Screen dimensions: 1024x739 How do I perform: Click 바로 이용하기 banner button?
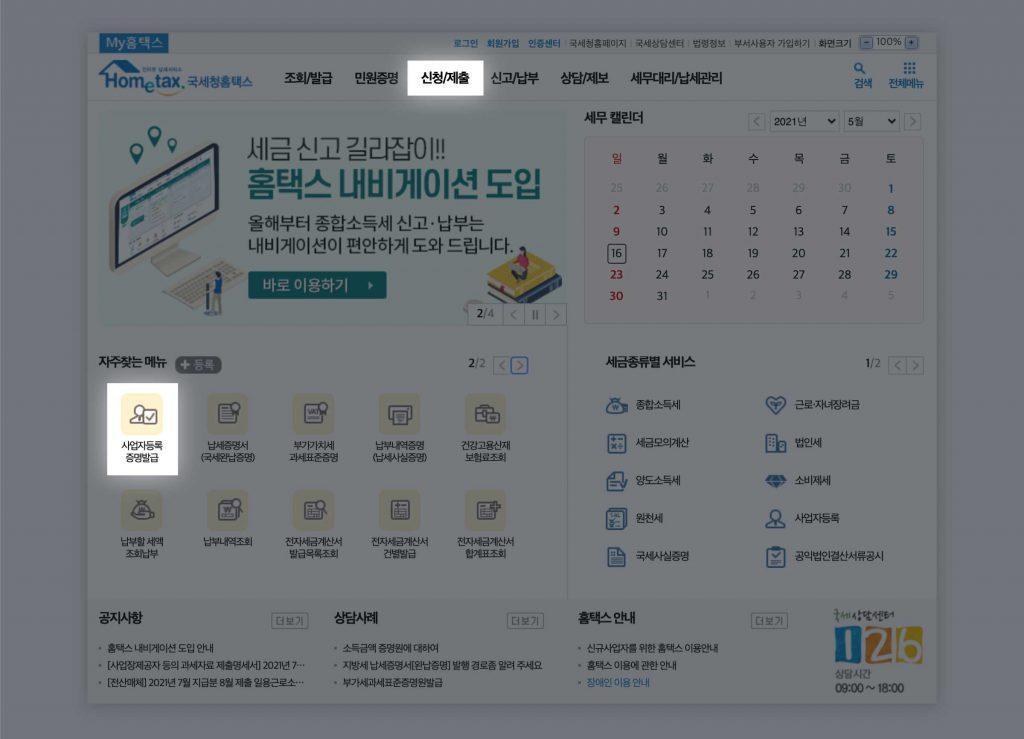tap(317, 285)
